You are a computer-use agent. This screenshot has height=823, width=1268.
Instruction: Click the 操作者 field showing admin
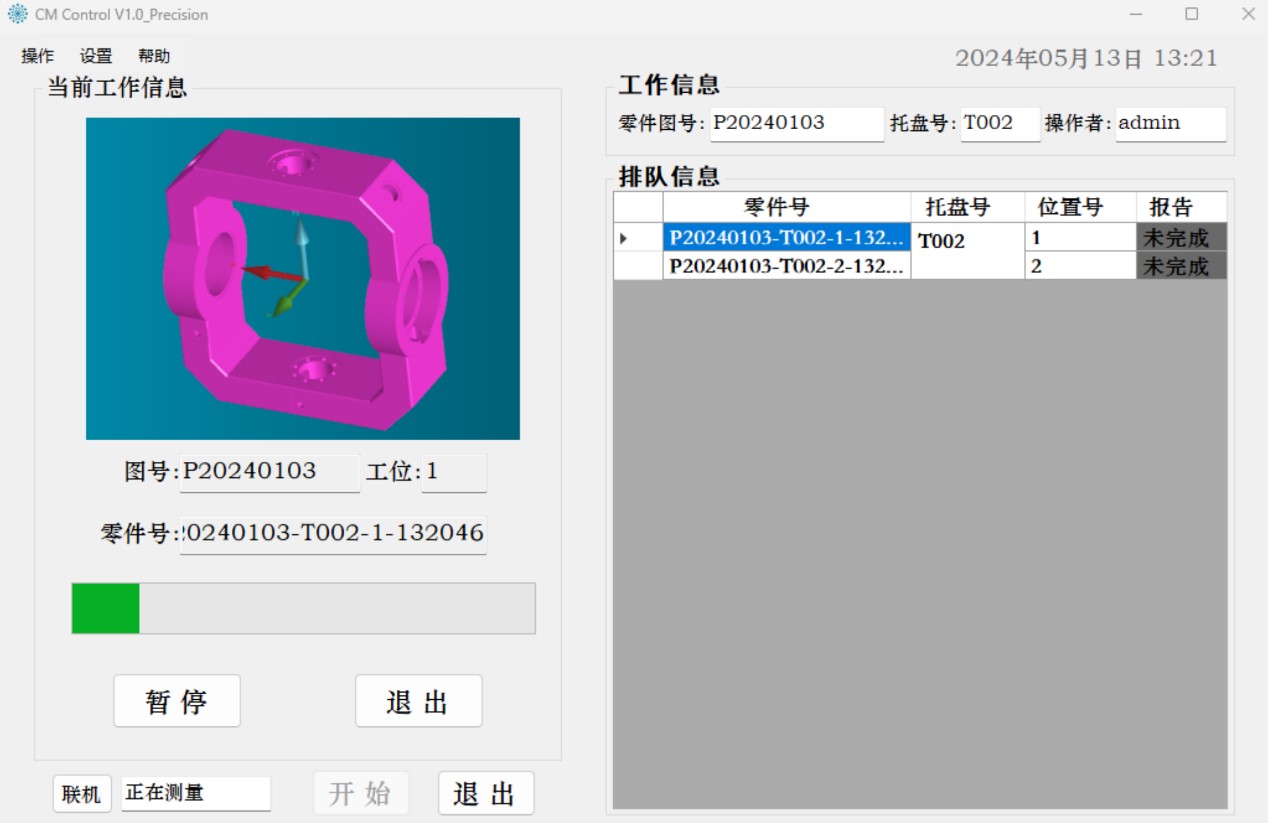click(1171, 124)
